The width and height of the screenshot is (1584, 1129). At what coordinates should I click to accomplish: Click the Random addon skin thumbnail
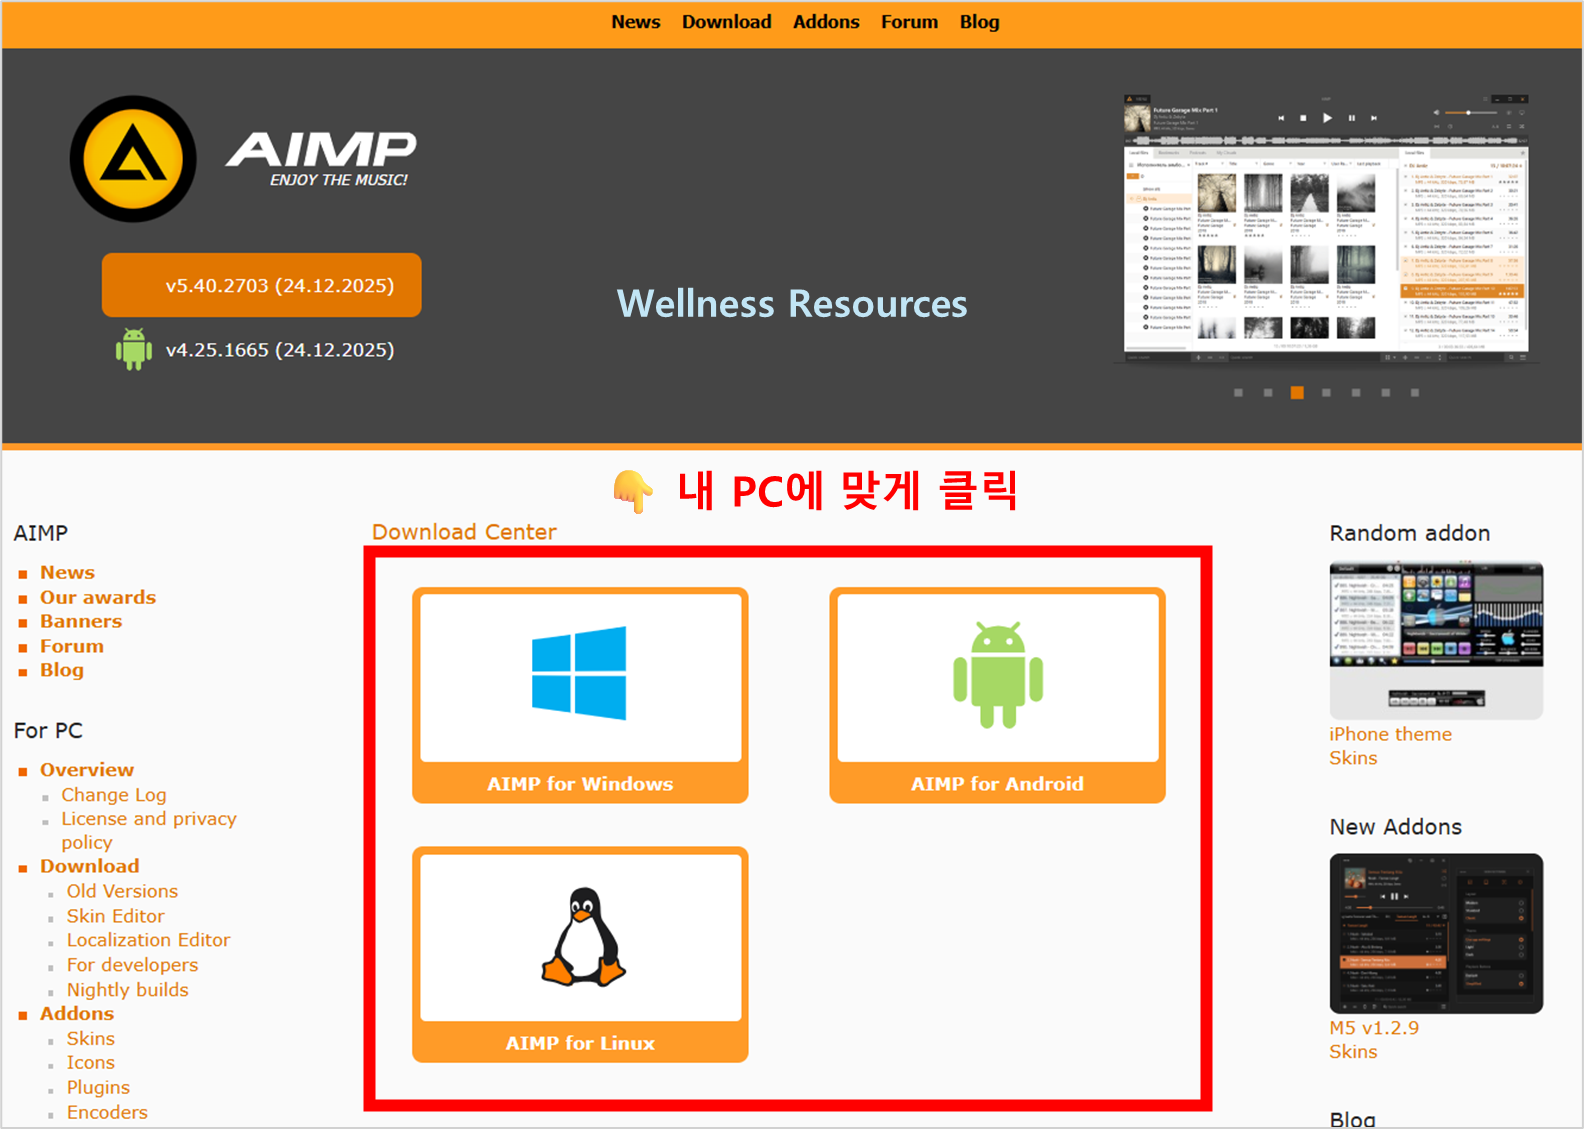pyautogui.click(x=1436, y=641)
